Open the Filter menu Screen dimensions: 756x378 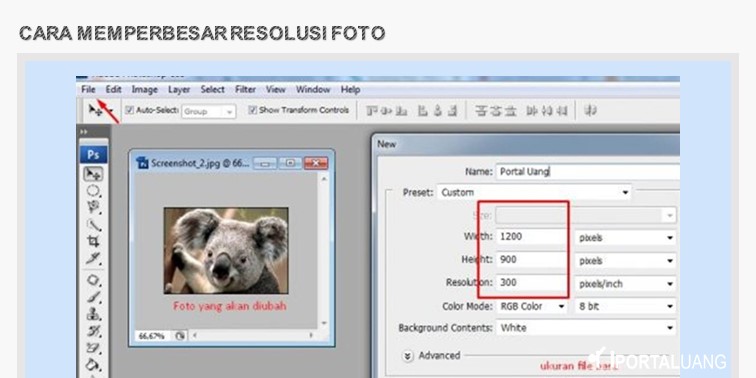(245, 90)
